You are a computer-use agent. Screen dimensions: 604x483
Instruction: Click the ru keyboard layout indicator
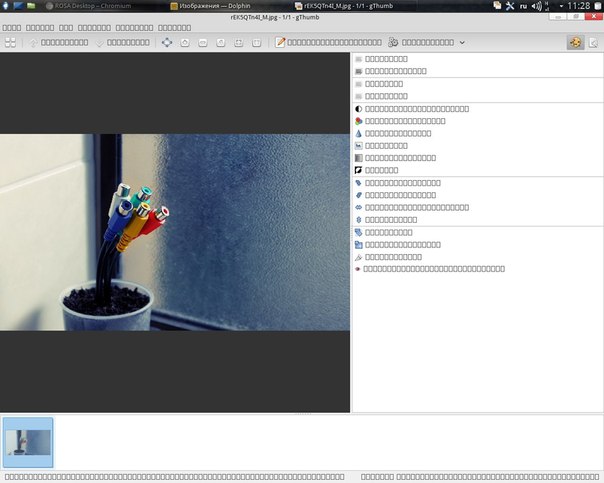(523, 6)
